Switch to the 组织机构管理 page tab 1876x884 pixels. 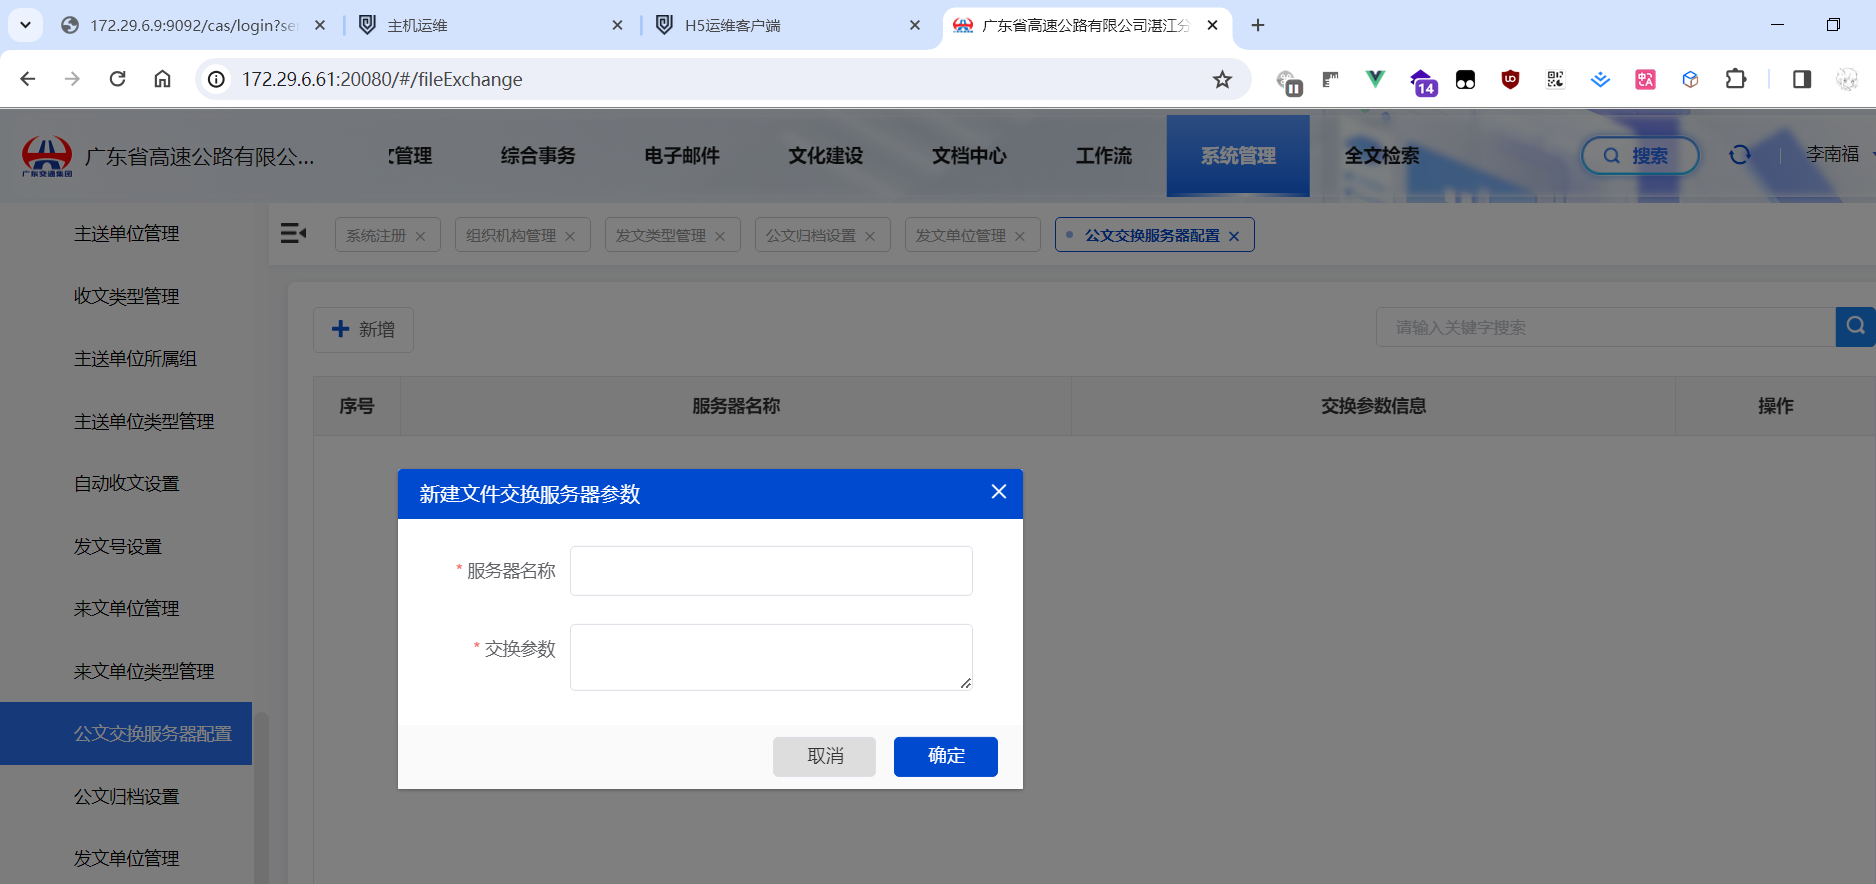pos(511,236)
